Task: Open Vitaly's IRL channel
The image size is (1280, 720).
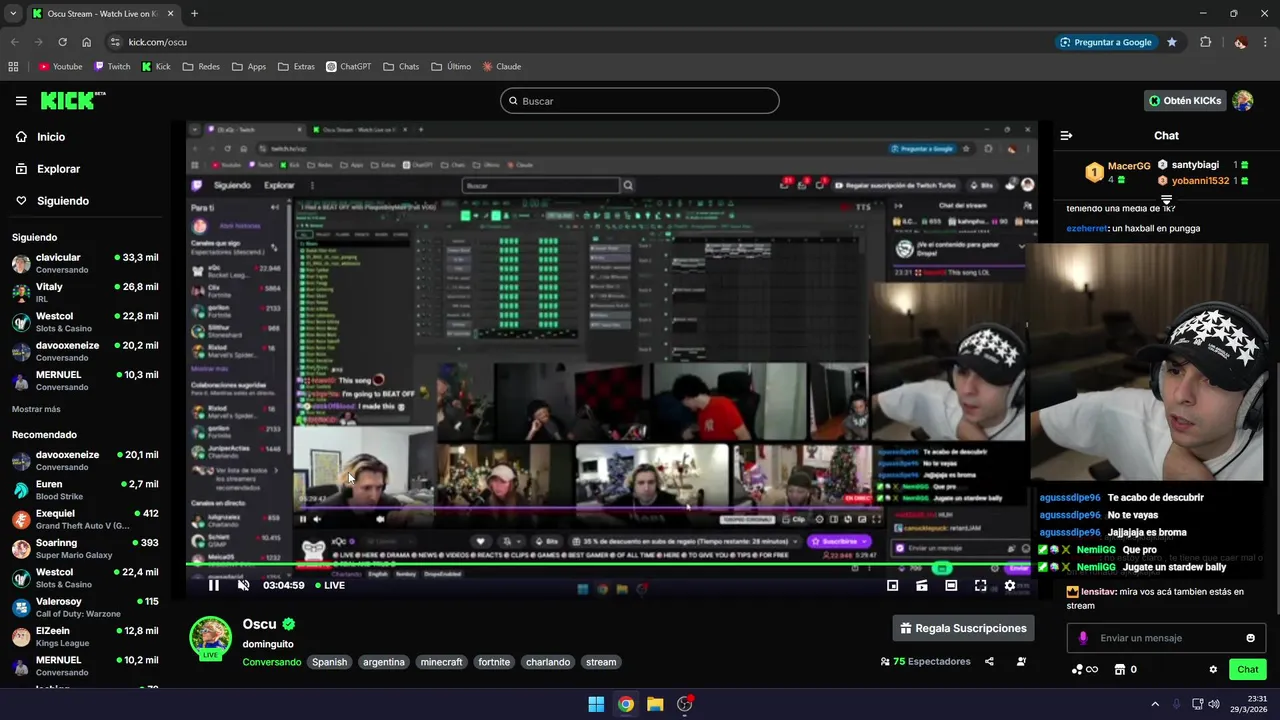Action: (x=85, y=293)
